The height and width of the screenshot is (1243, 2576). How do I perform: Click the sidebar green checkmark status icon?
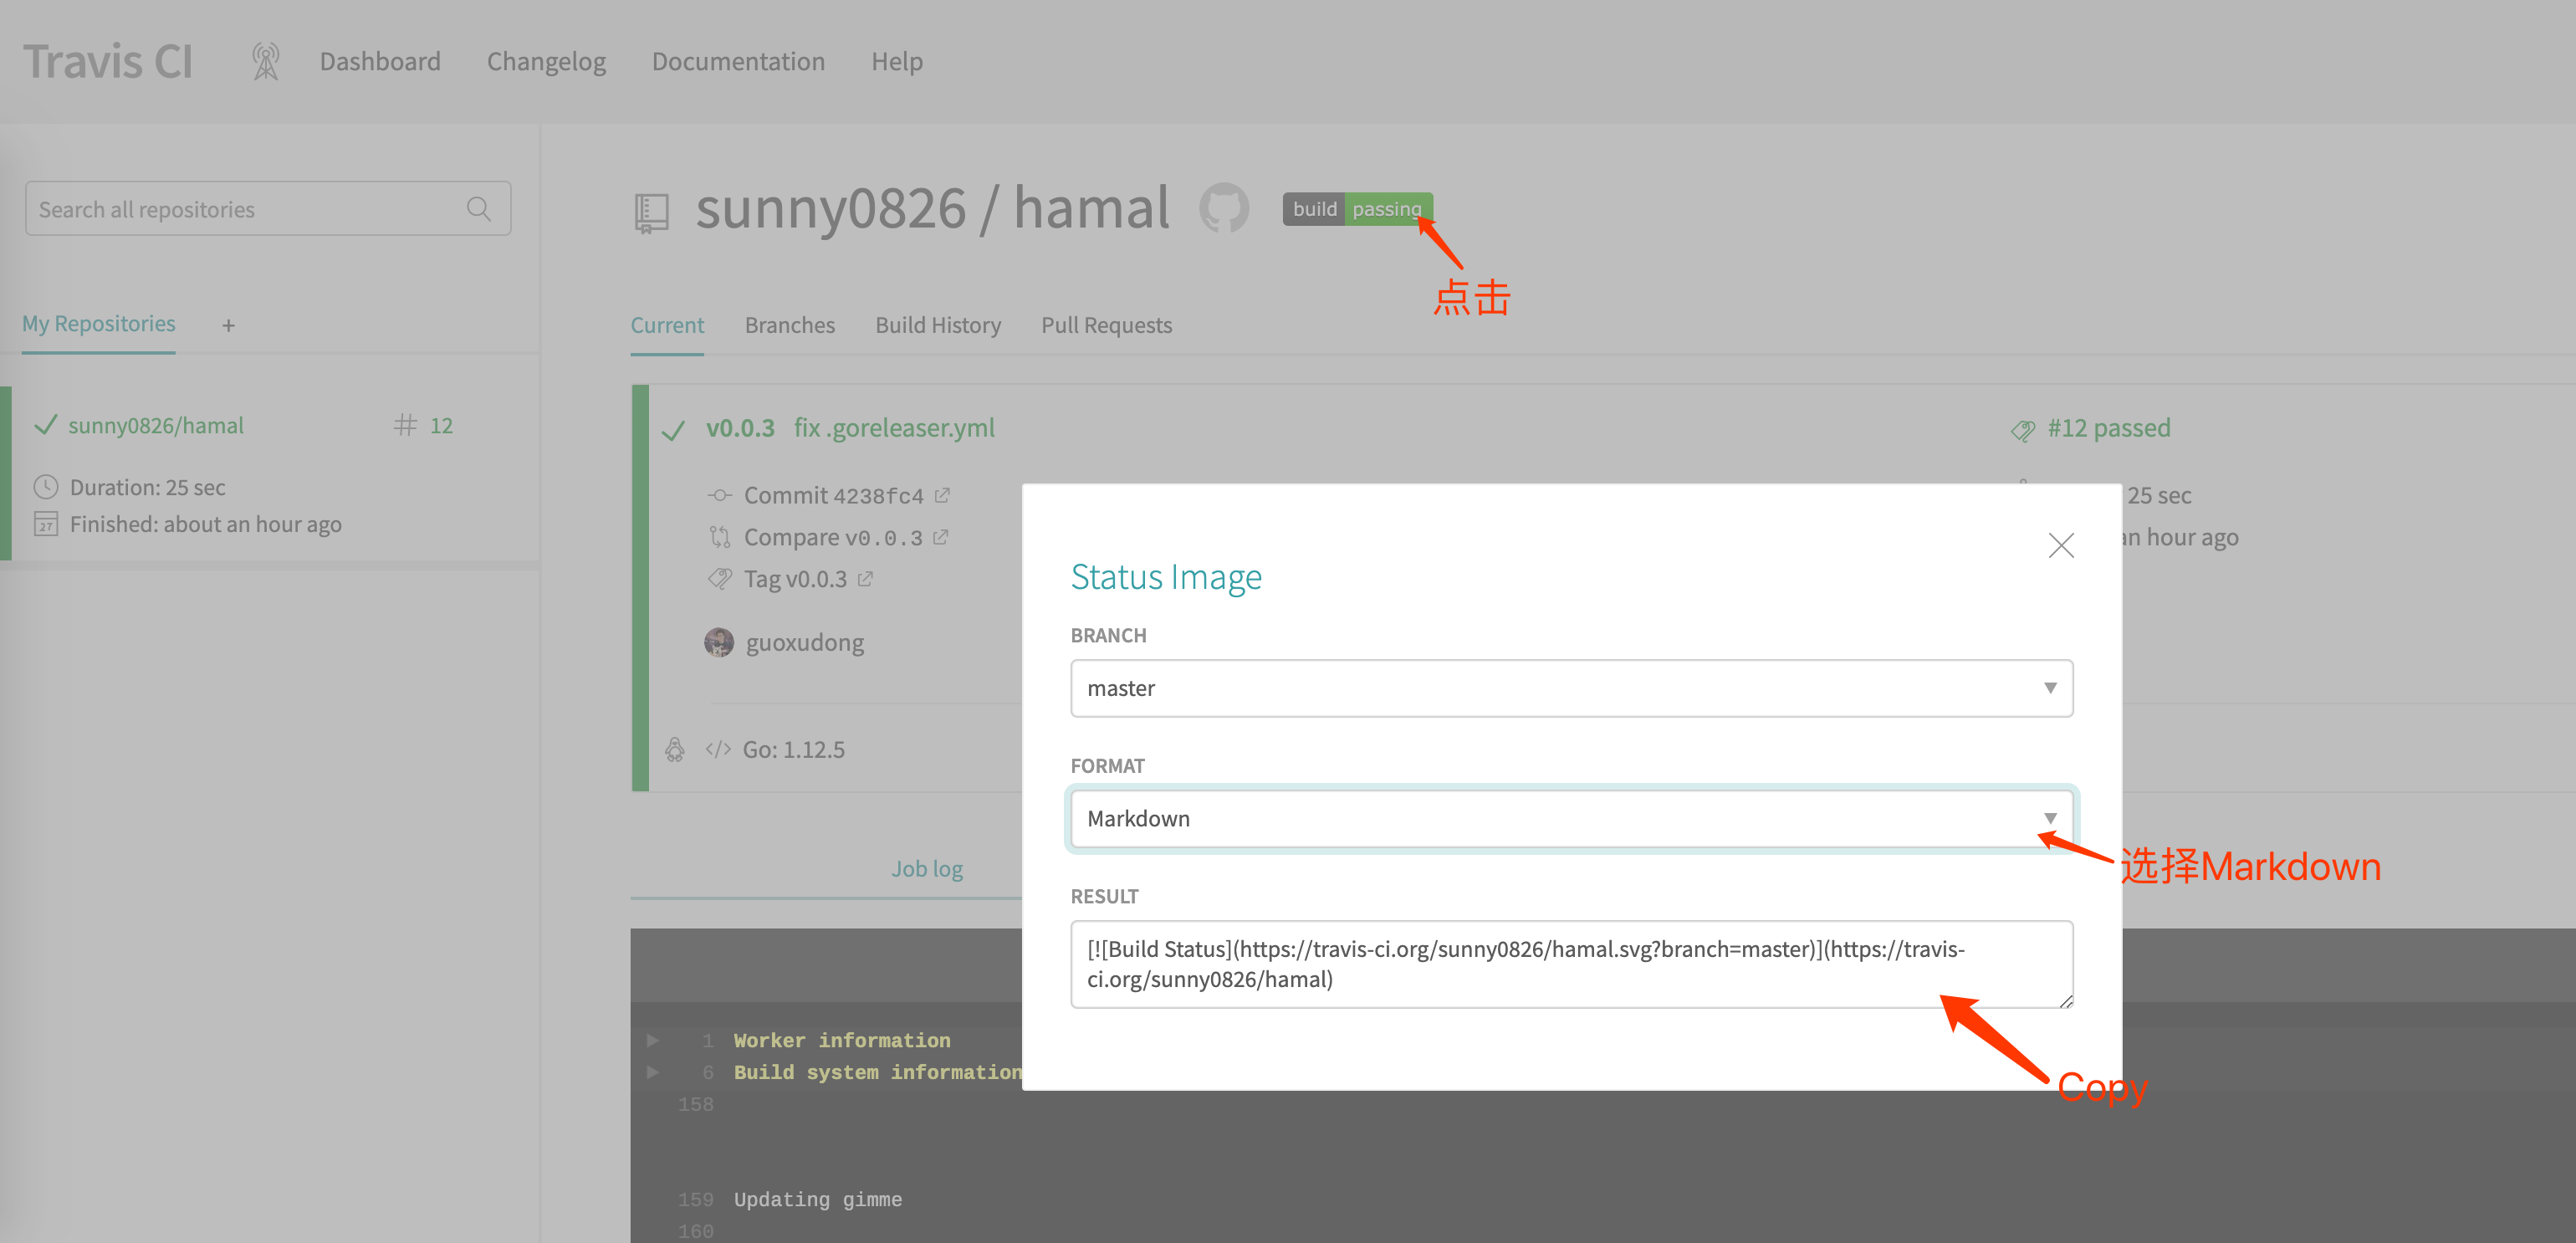point(46,425)
